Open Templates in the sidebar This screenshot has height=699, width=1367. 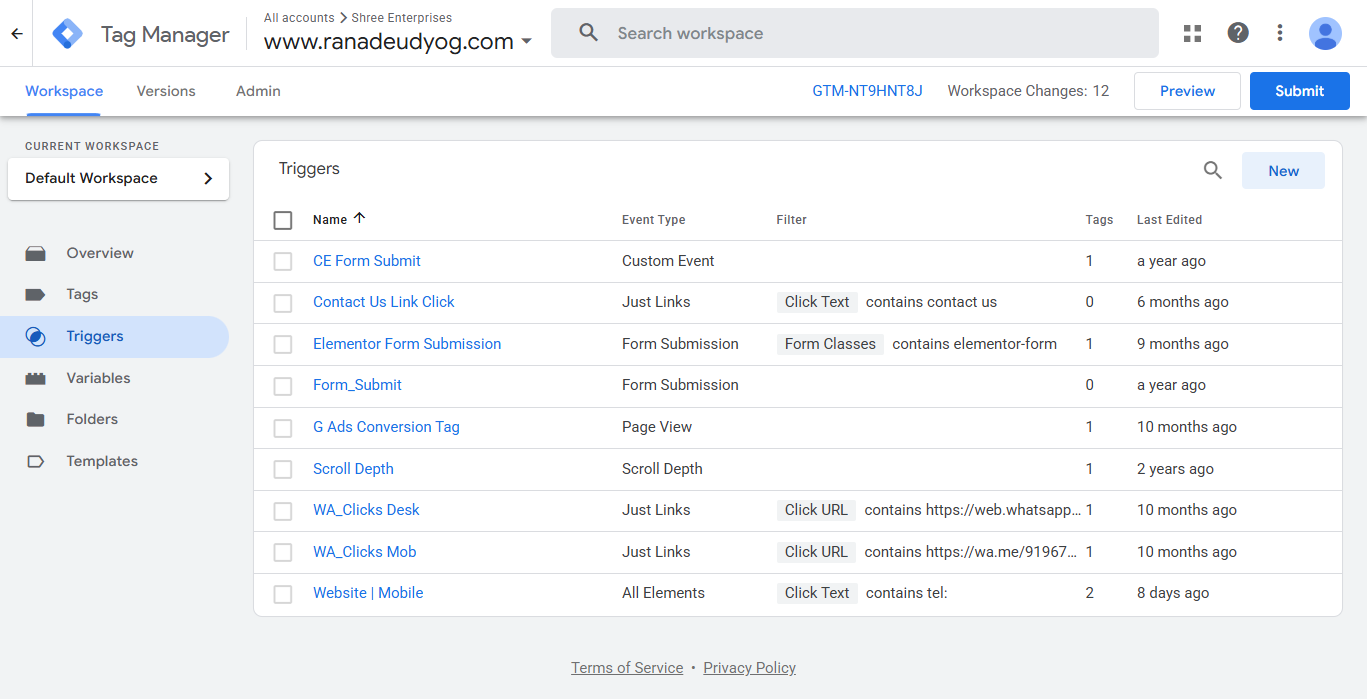coord(102,461)
